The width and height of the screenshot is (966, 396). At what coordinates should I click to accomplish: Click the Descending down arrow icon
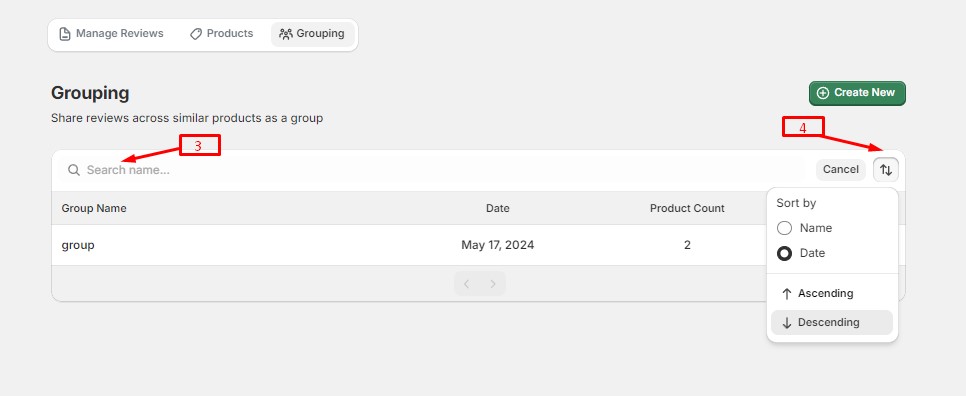pyautogui.click(x=786, y=323)
